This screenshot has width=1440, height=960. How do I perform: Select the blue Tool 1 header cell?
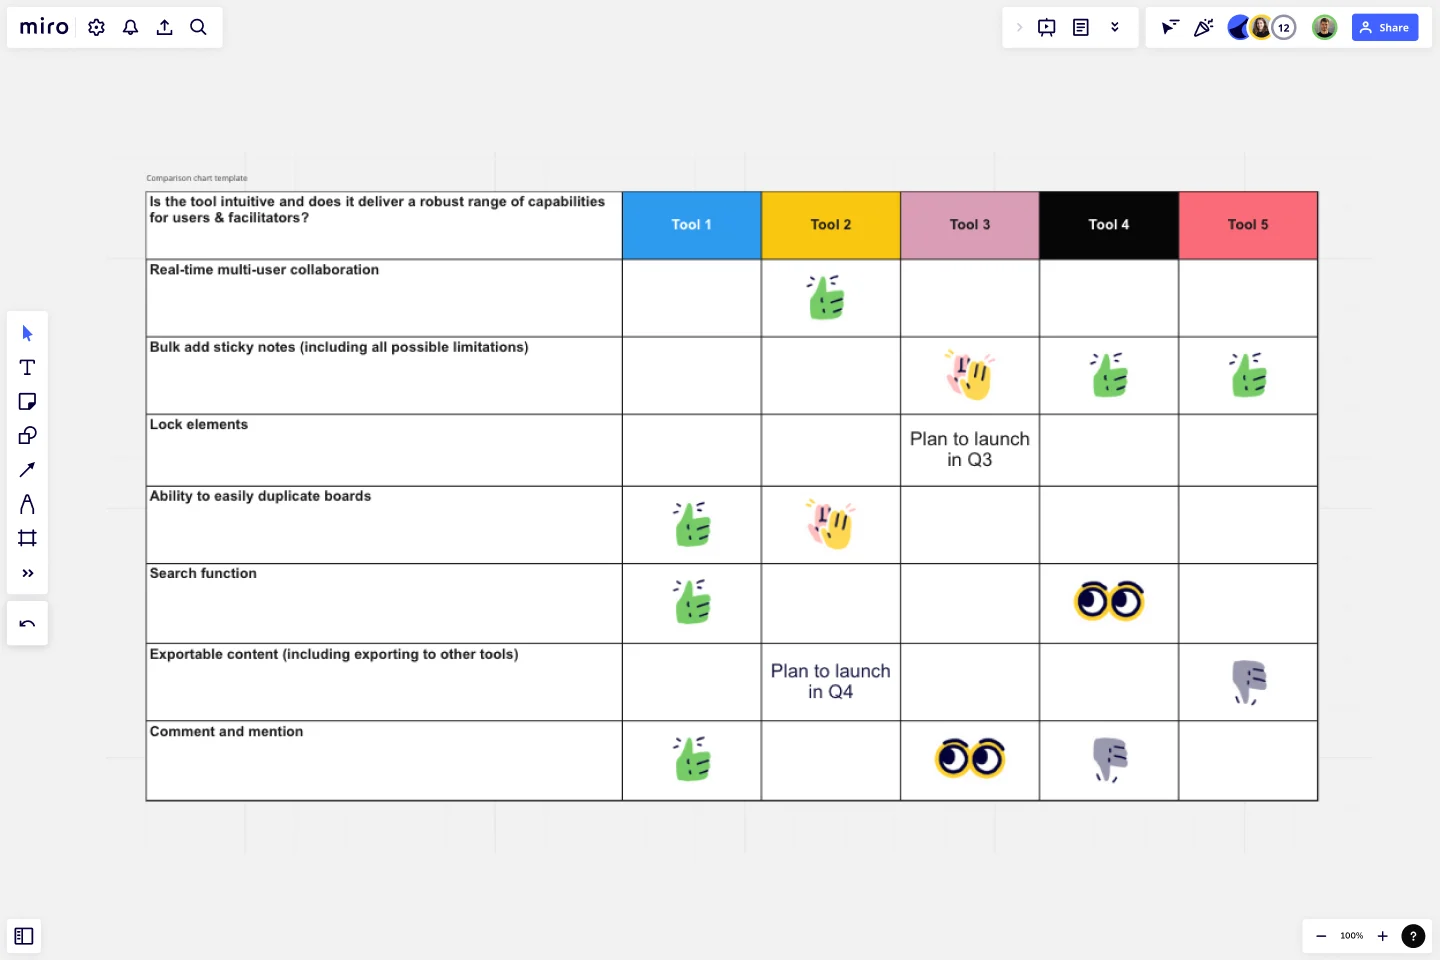coord(691,225)
